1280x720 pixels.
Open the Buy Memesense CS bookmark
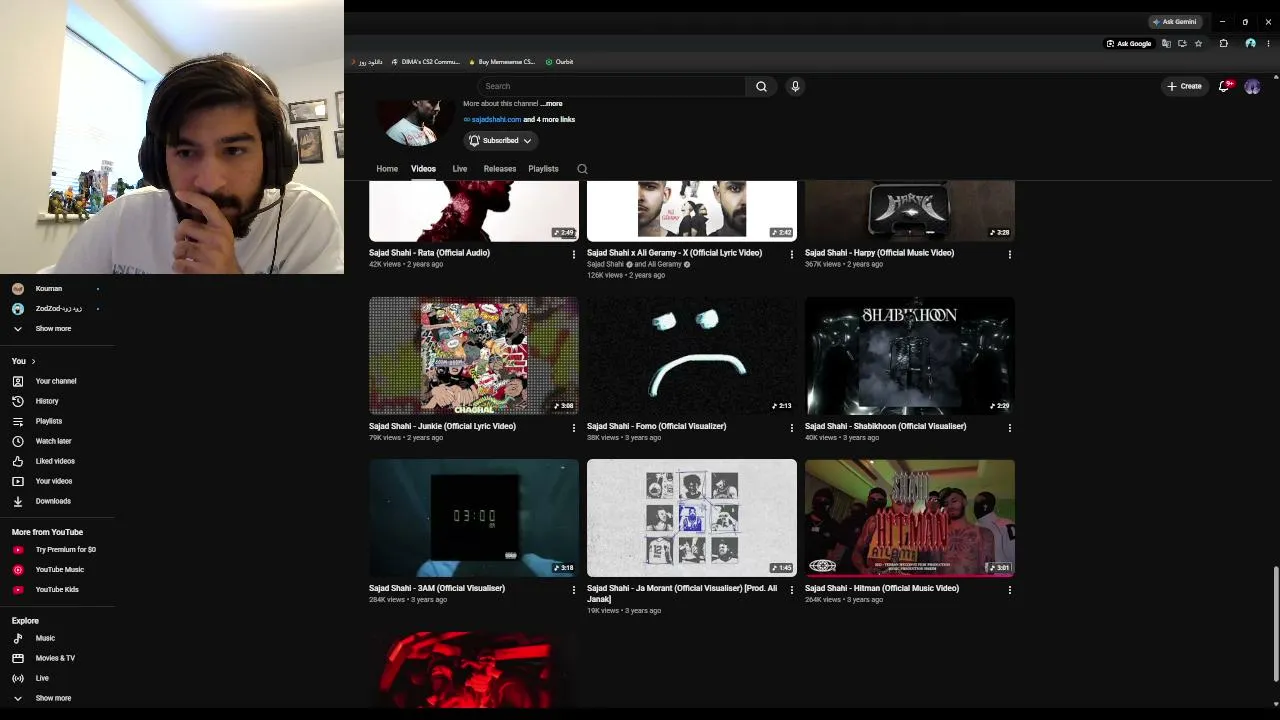[x=502, y=62]
